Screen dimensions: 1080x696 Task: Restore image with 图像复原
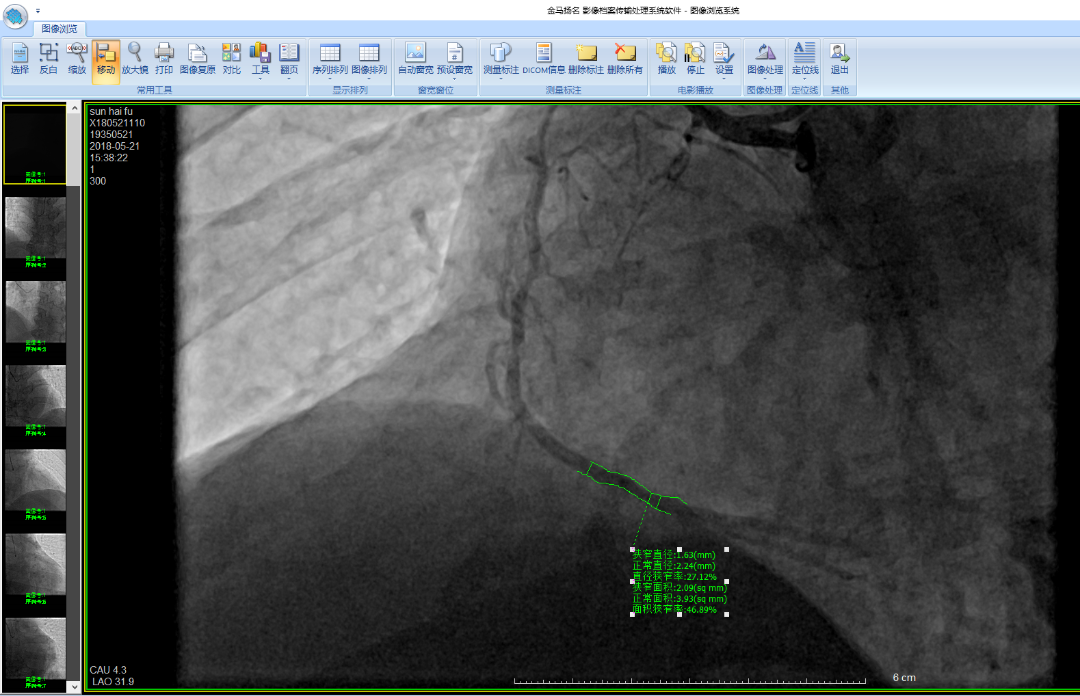pyautogui.click(x=198, y=59)
